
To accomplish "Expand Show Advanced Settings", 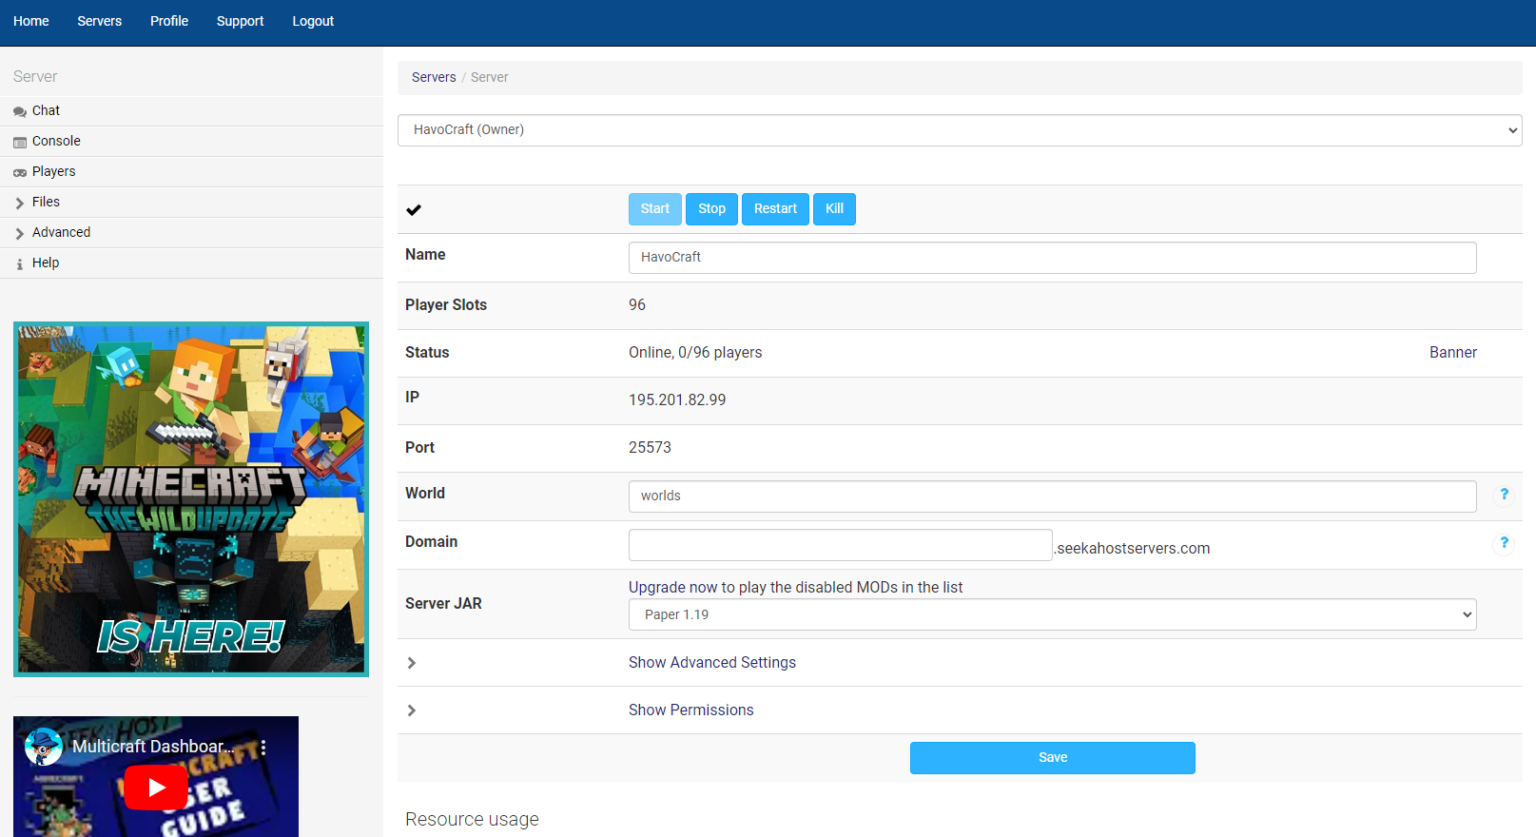I will [x=712, y=662].
